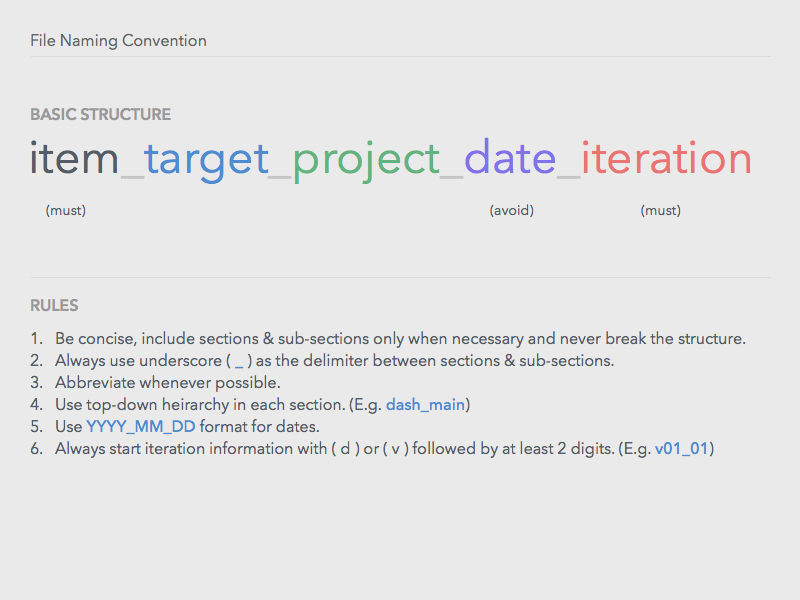Select the (avoid) label under date

511,210
